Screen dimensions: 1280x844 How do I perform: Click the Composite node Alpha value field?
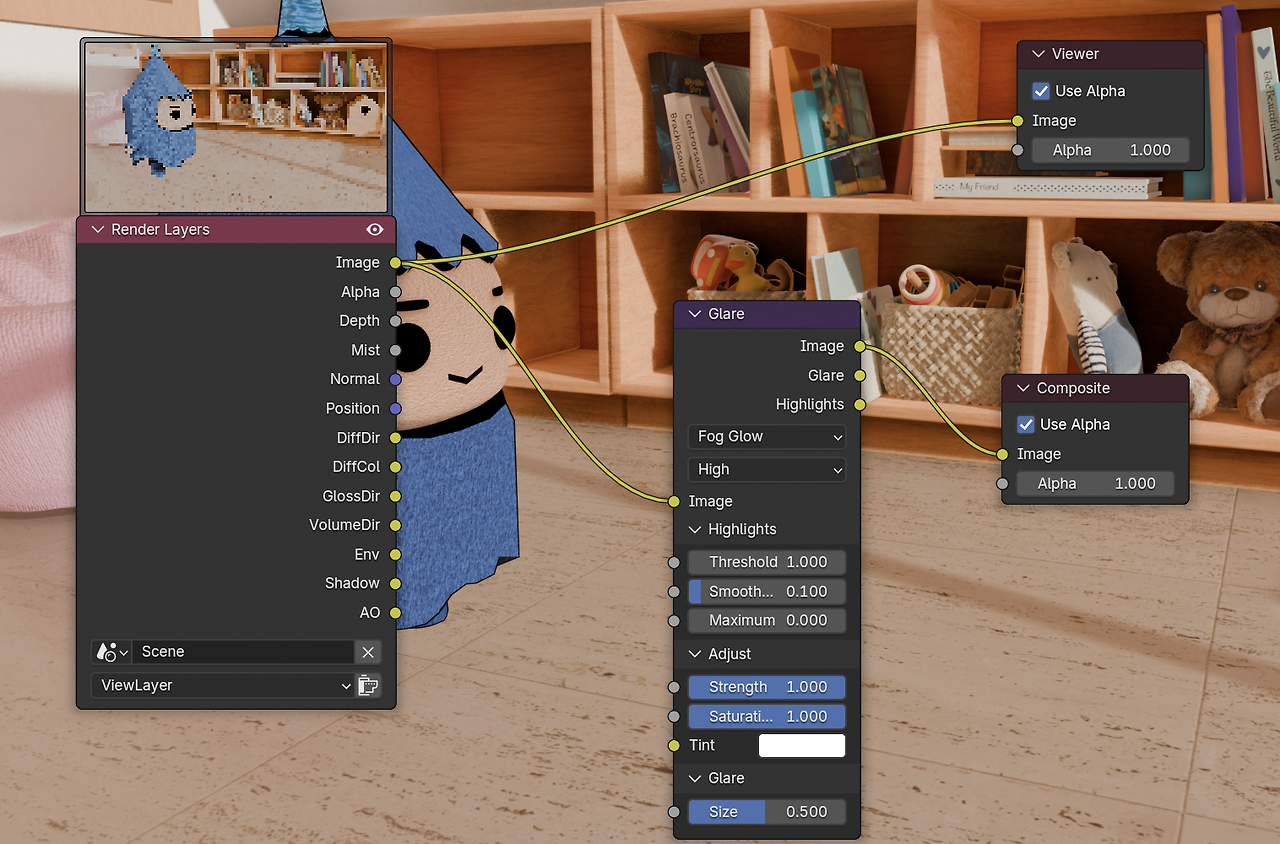pos(1095,483)
